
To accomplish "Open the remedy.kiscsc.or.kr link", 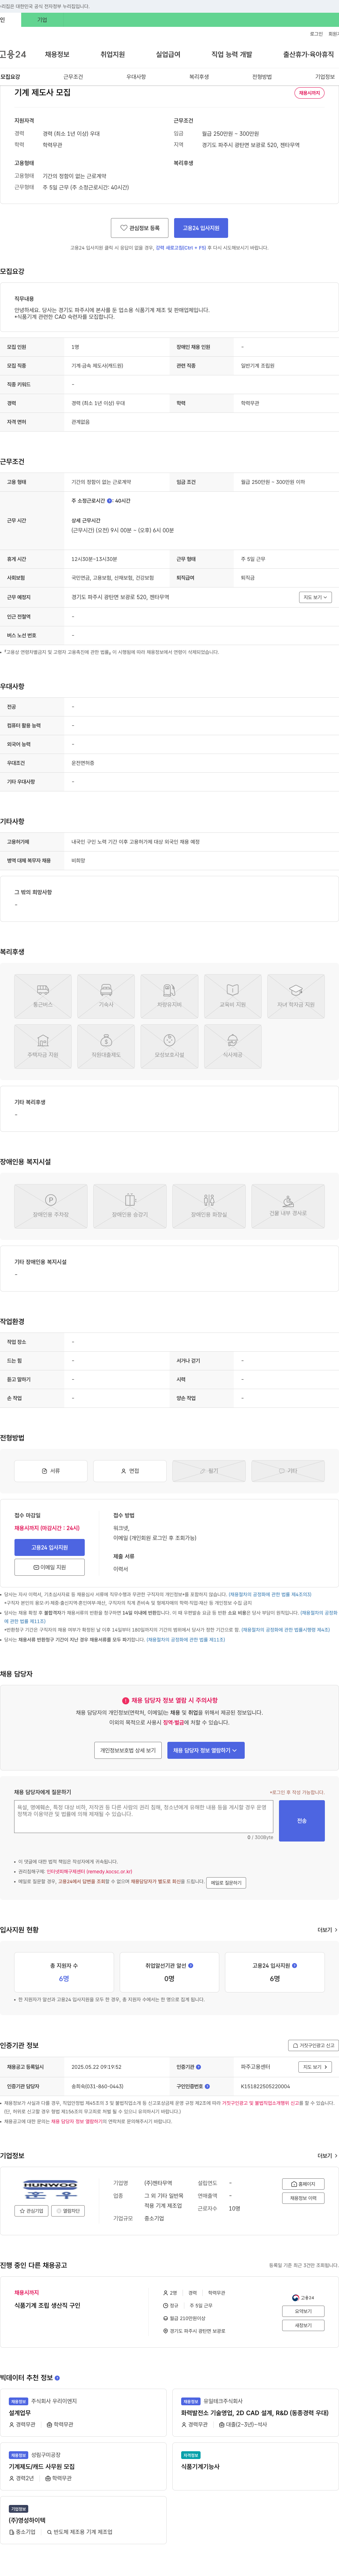I will point(89,1871).
